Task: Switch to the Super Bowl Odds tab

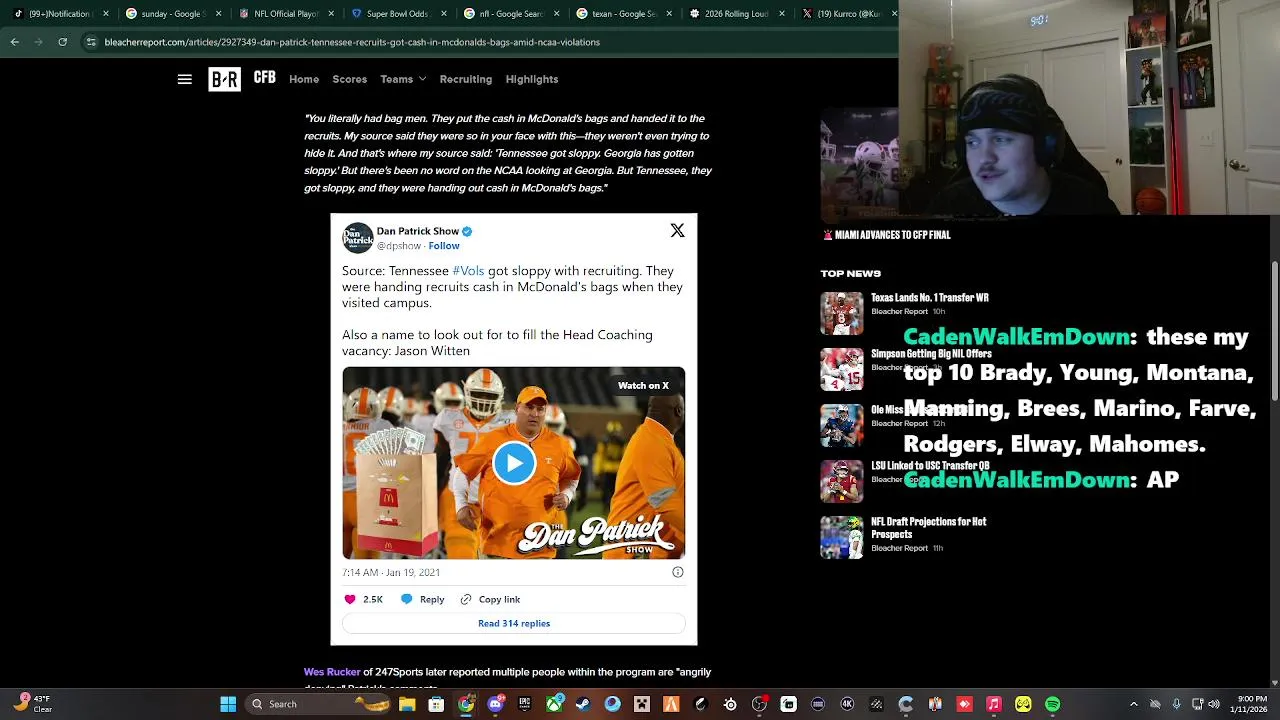Action: 398,14
